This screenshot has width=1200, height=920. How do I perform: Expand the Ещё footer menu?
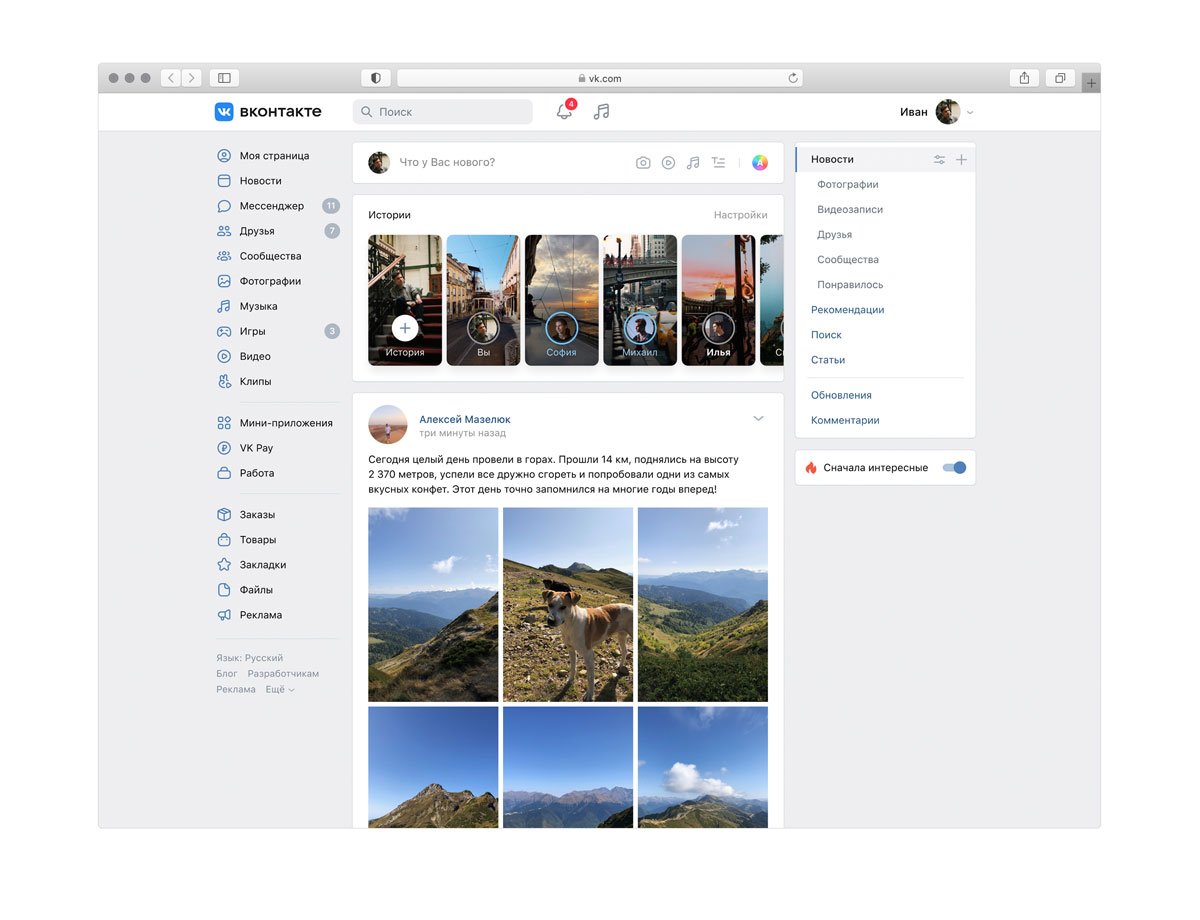279,689
